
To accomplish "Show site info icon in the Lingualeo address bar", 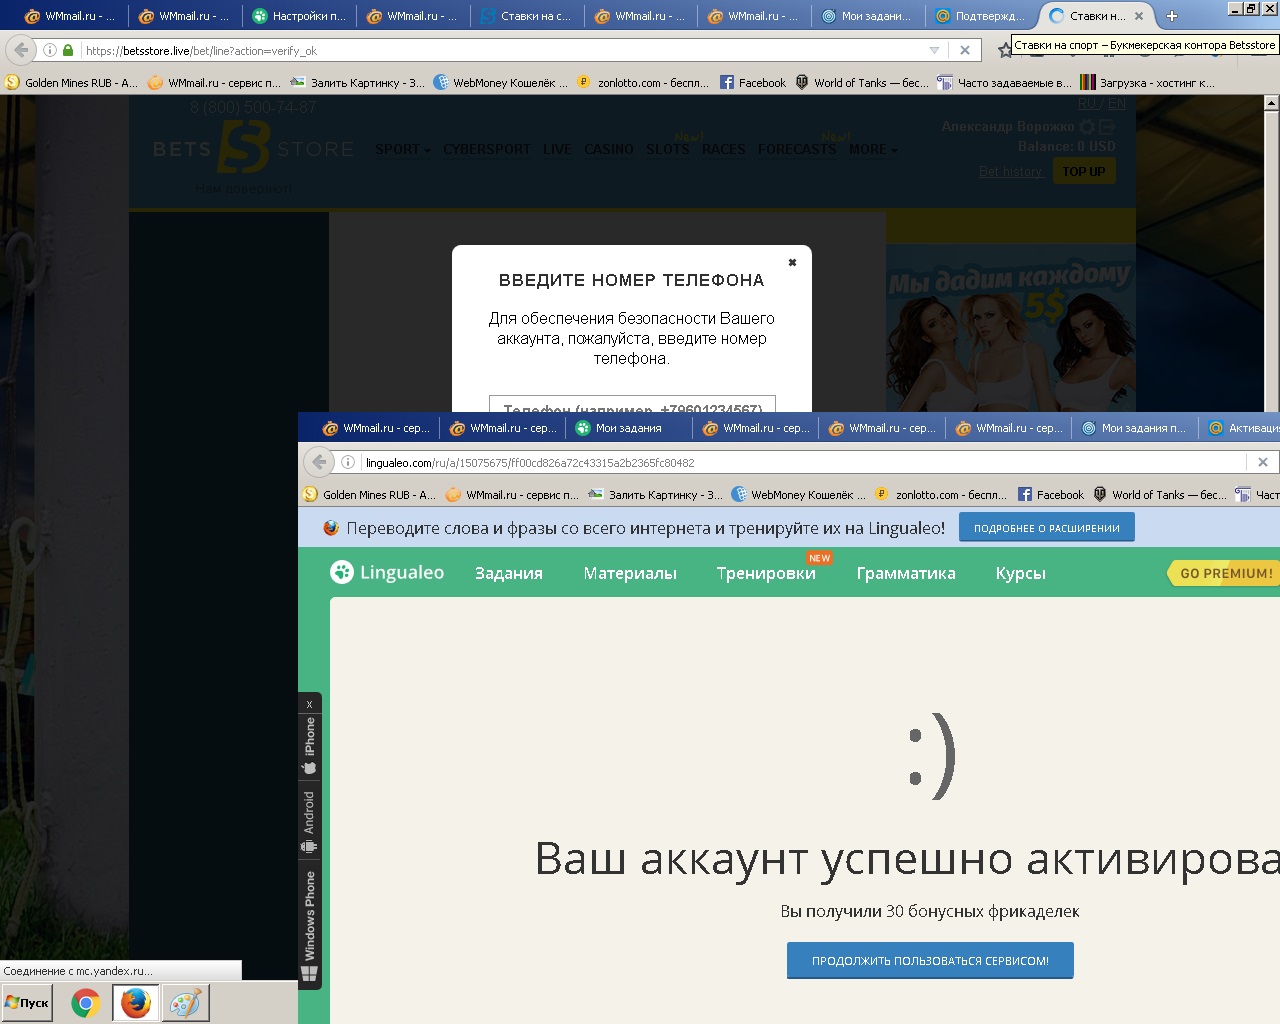I will [x=348, y=462].
